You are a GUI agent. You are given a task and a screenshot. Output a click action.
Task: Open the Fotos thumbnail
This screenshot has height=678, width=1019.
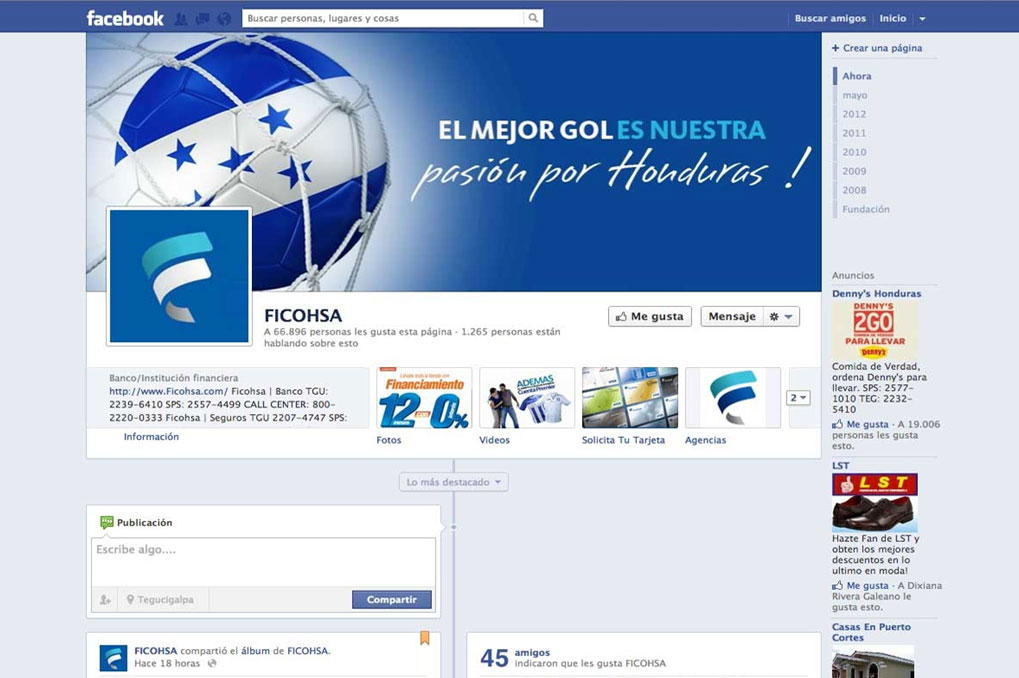tap(424, 398)
